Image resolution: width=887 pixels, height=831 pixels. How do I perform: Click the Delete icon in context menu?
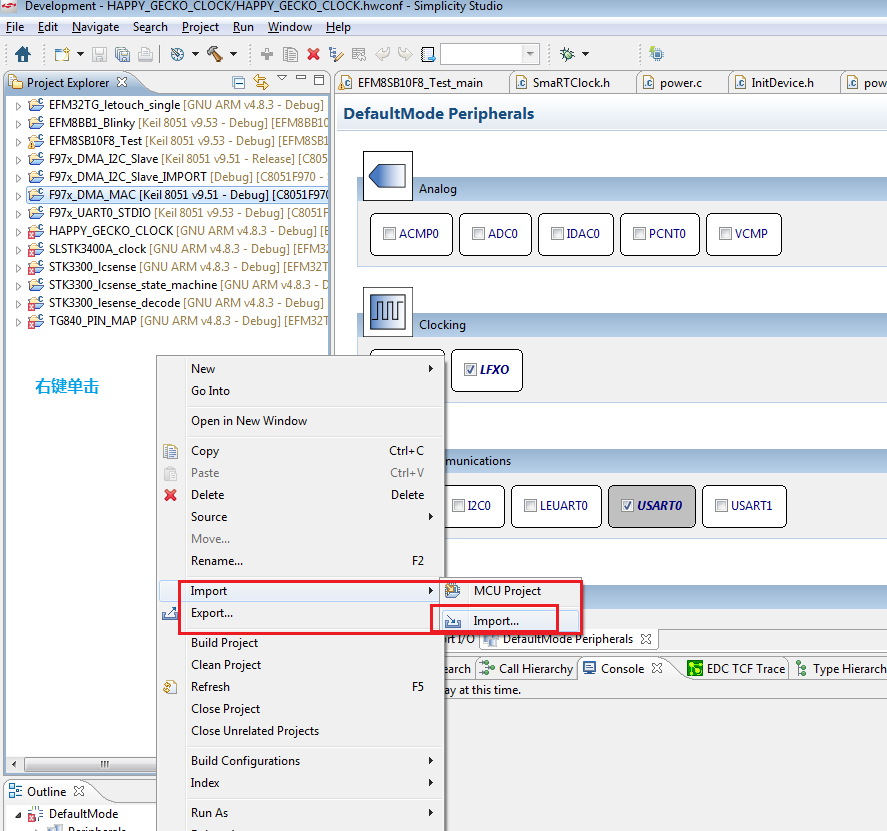click(170, 495)
